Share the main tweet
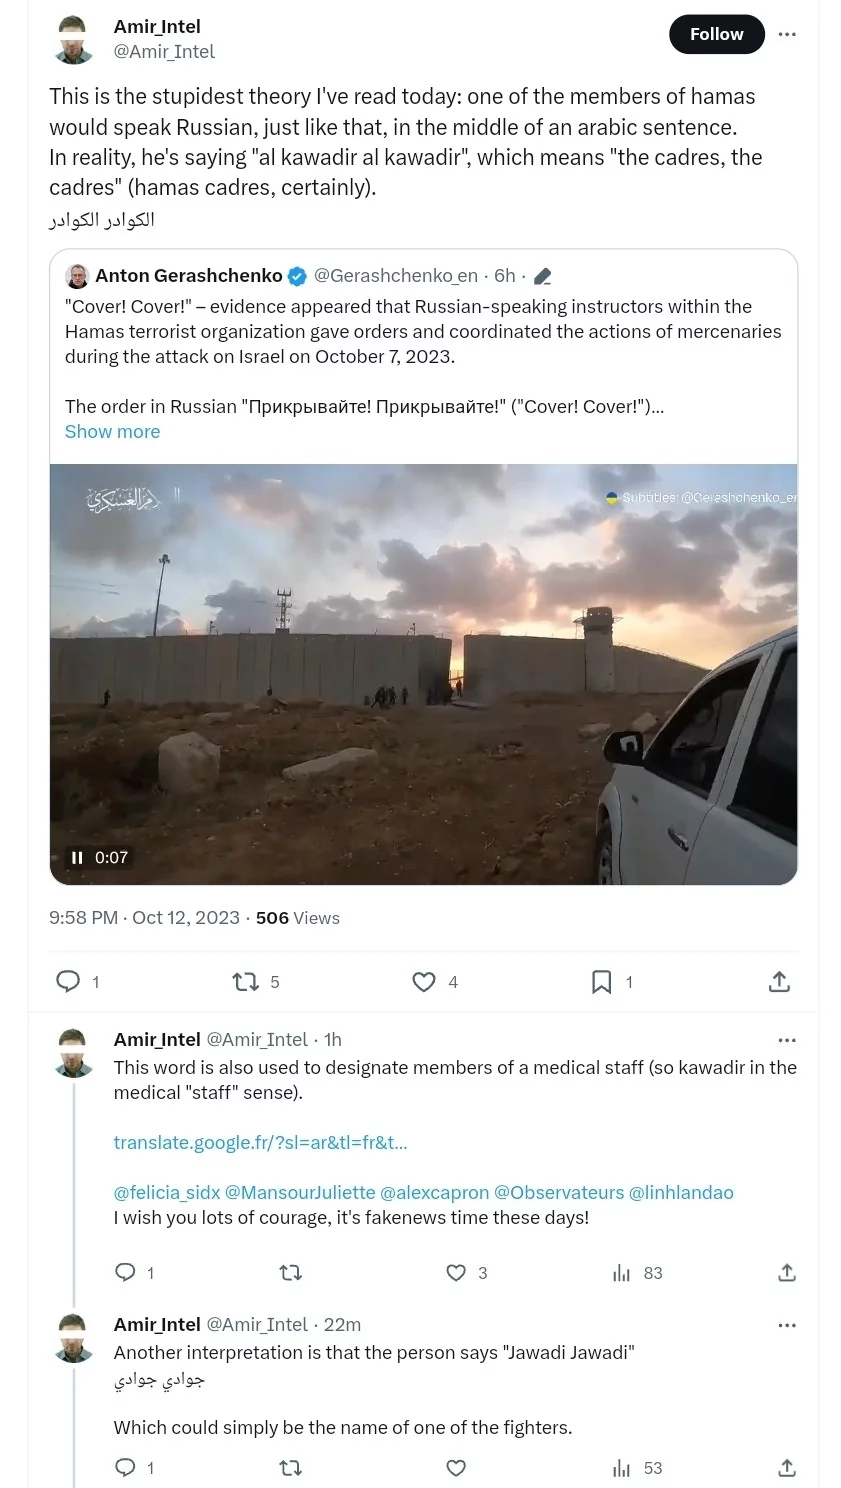Screen dimensions: 841x1488 pyautogui.click(x=779, y=982)
